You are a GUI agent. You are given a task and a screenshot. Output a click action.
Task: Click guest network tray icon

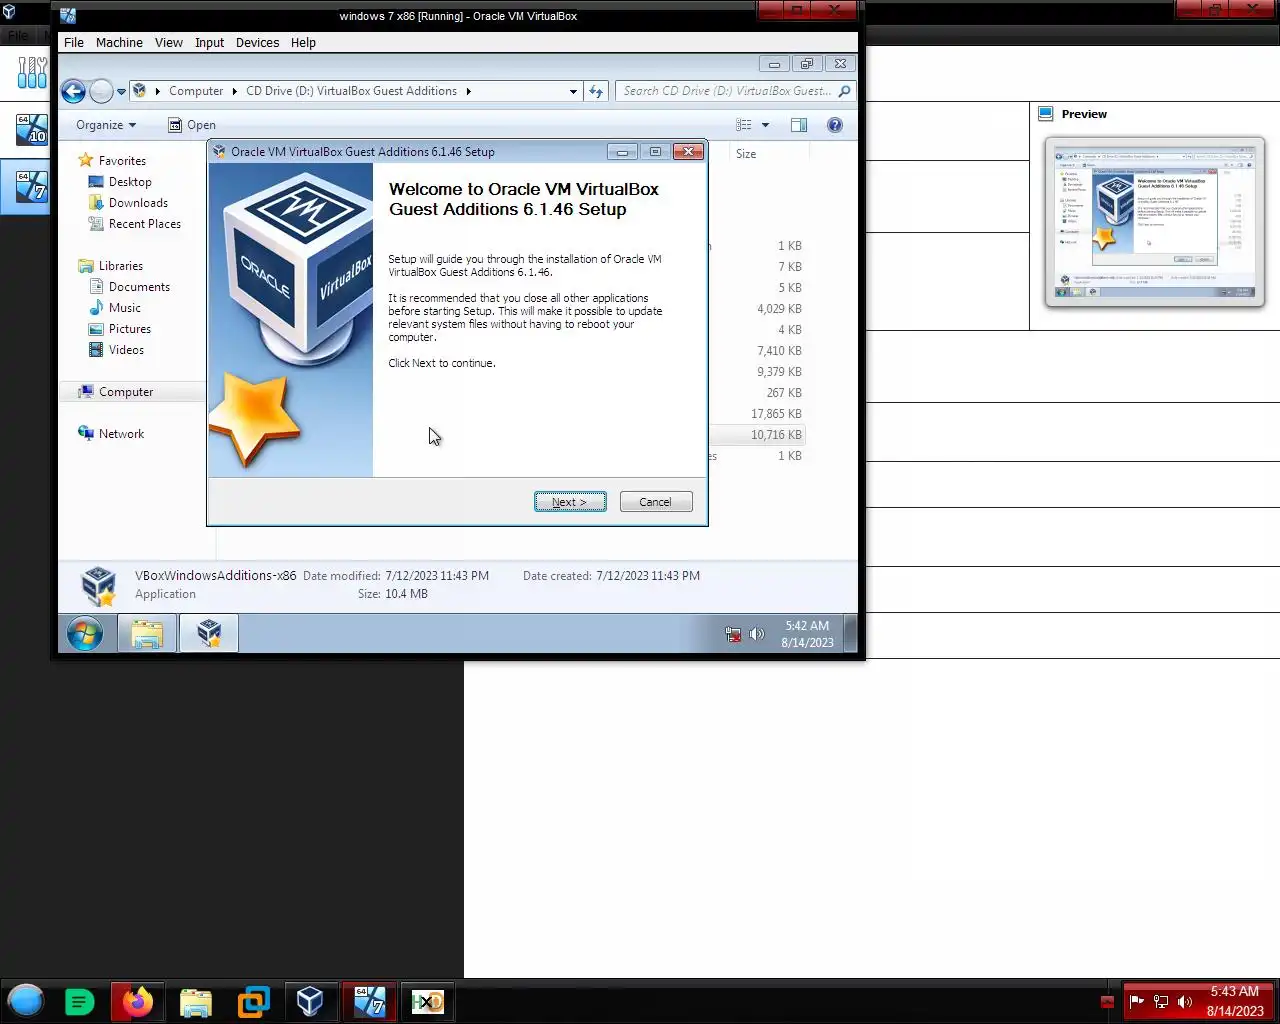click(733, 634)
